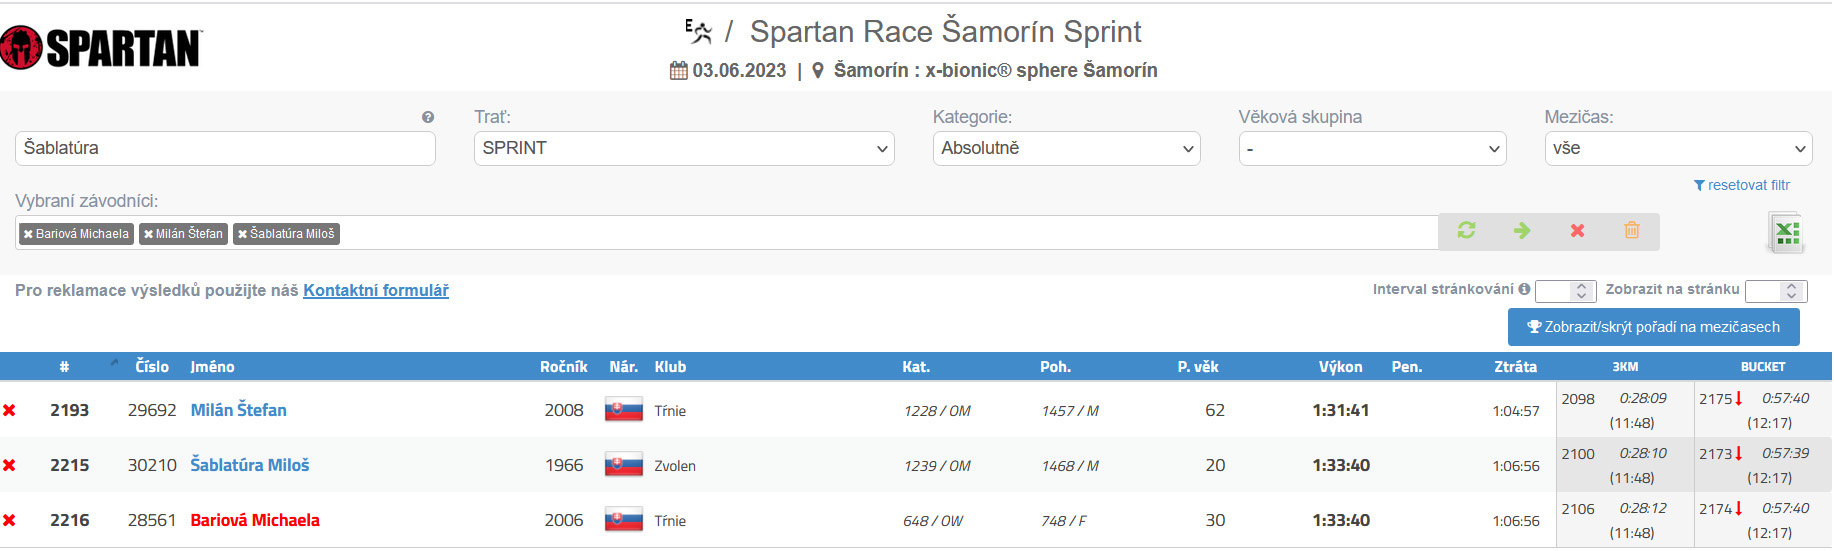Viewport: 1834px width, 551px height.
Task: Sort by the Jméno column header
Action: 212,367
